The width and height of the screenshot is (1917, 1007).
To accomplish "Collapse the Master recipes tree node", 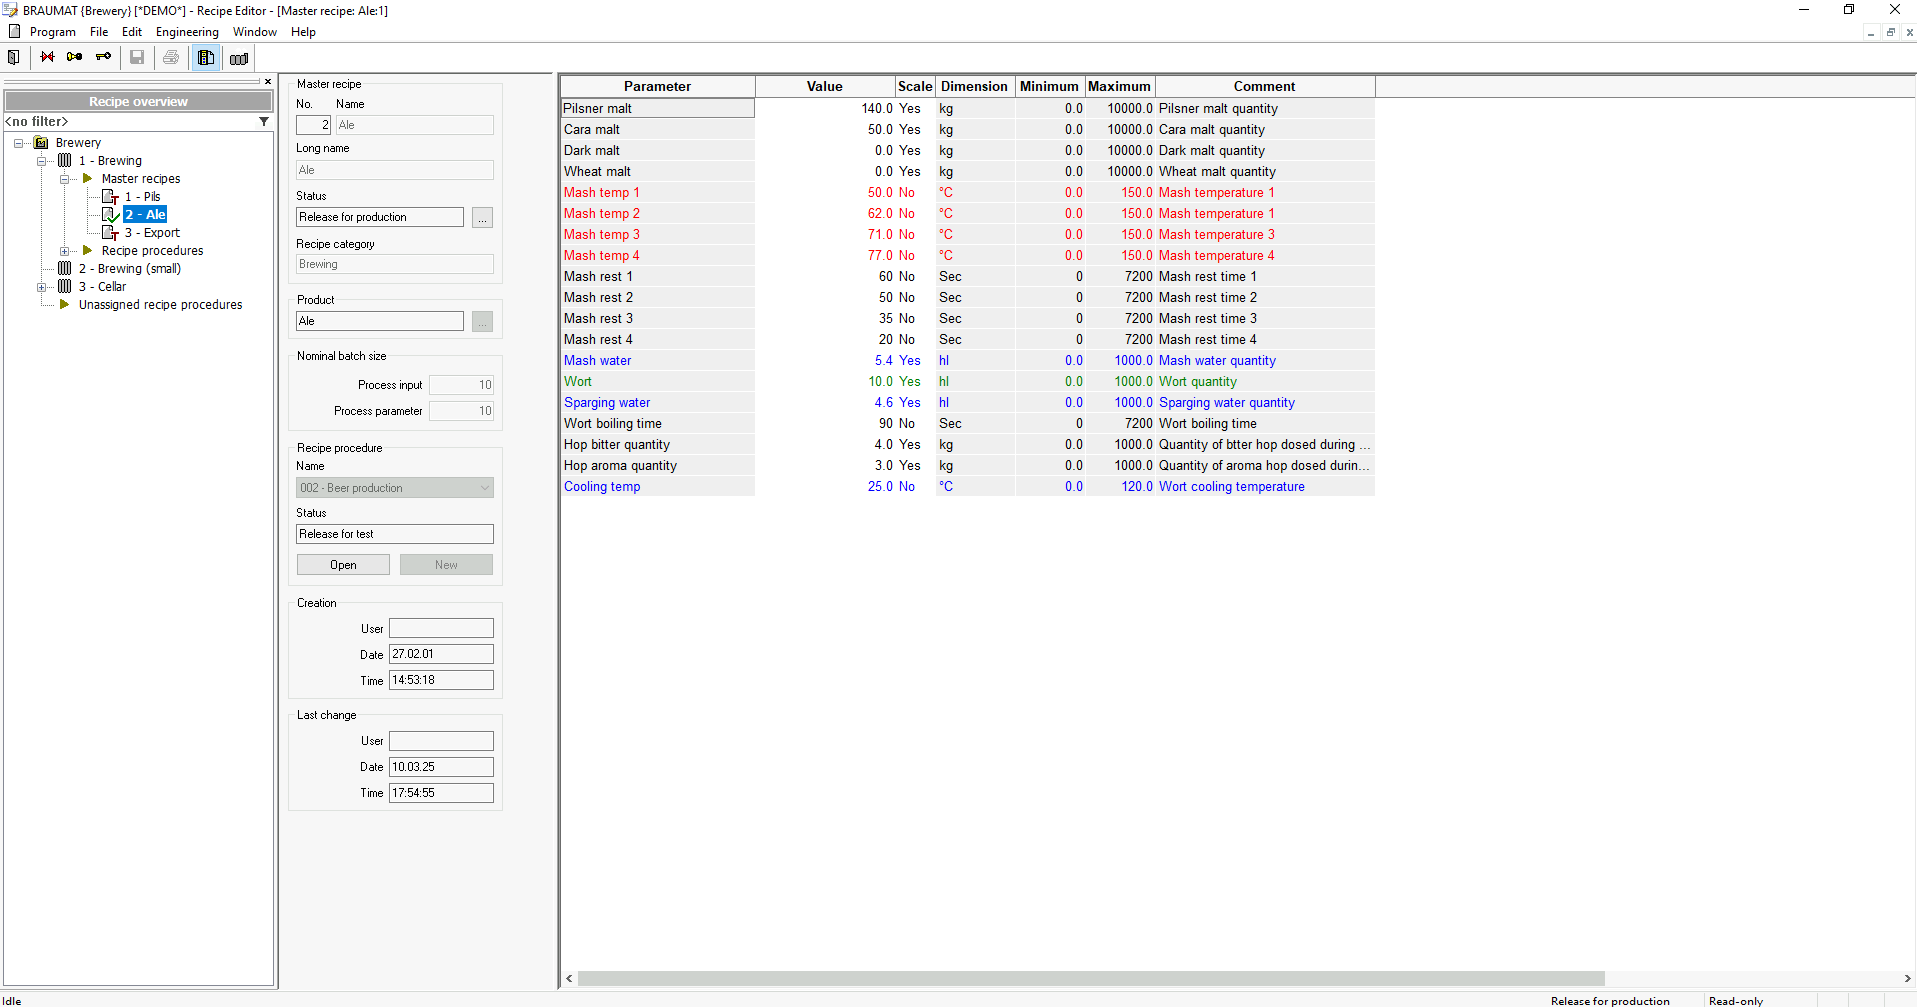I will 64,179.
